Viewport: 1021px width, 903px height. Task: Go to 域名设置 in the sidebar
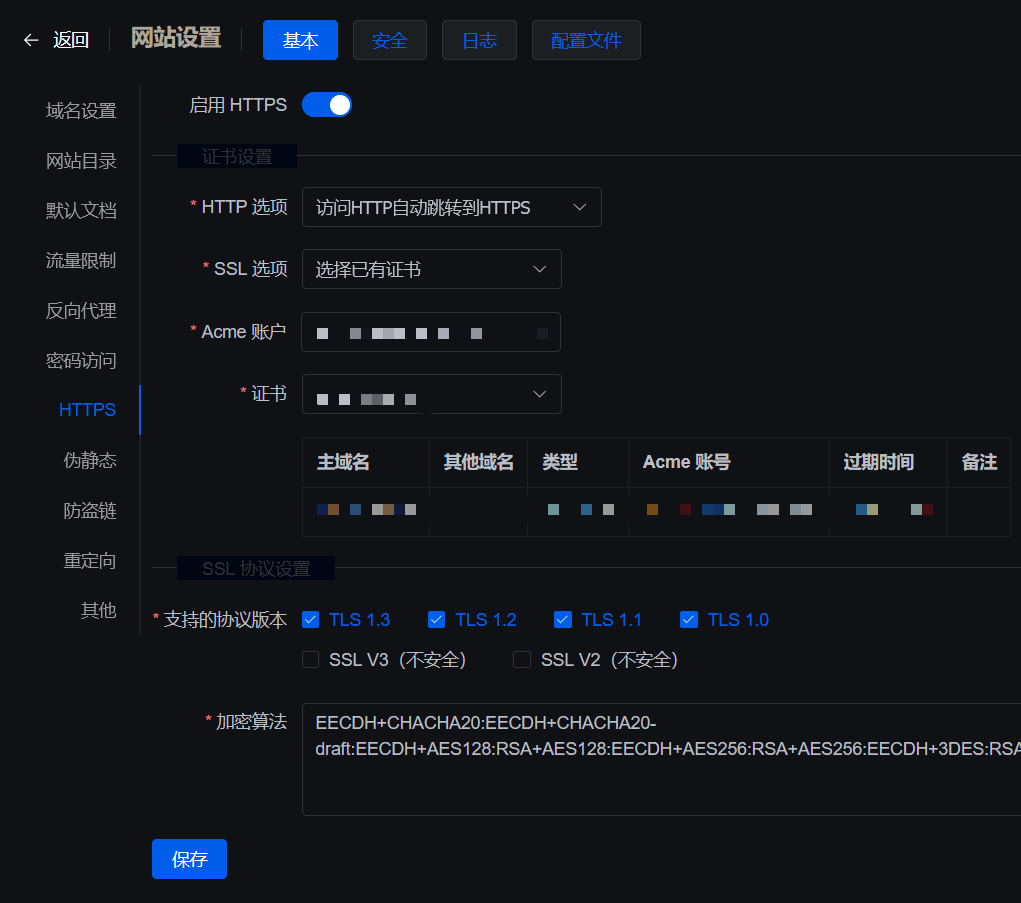click(x=81, y=111)
